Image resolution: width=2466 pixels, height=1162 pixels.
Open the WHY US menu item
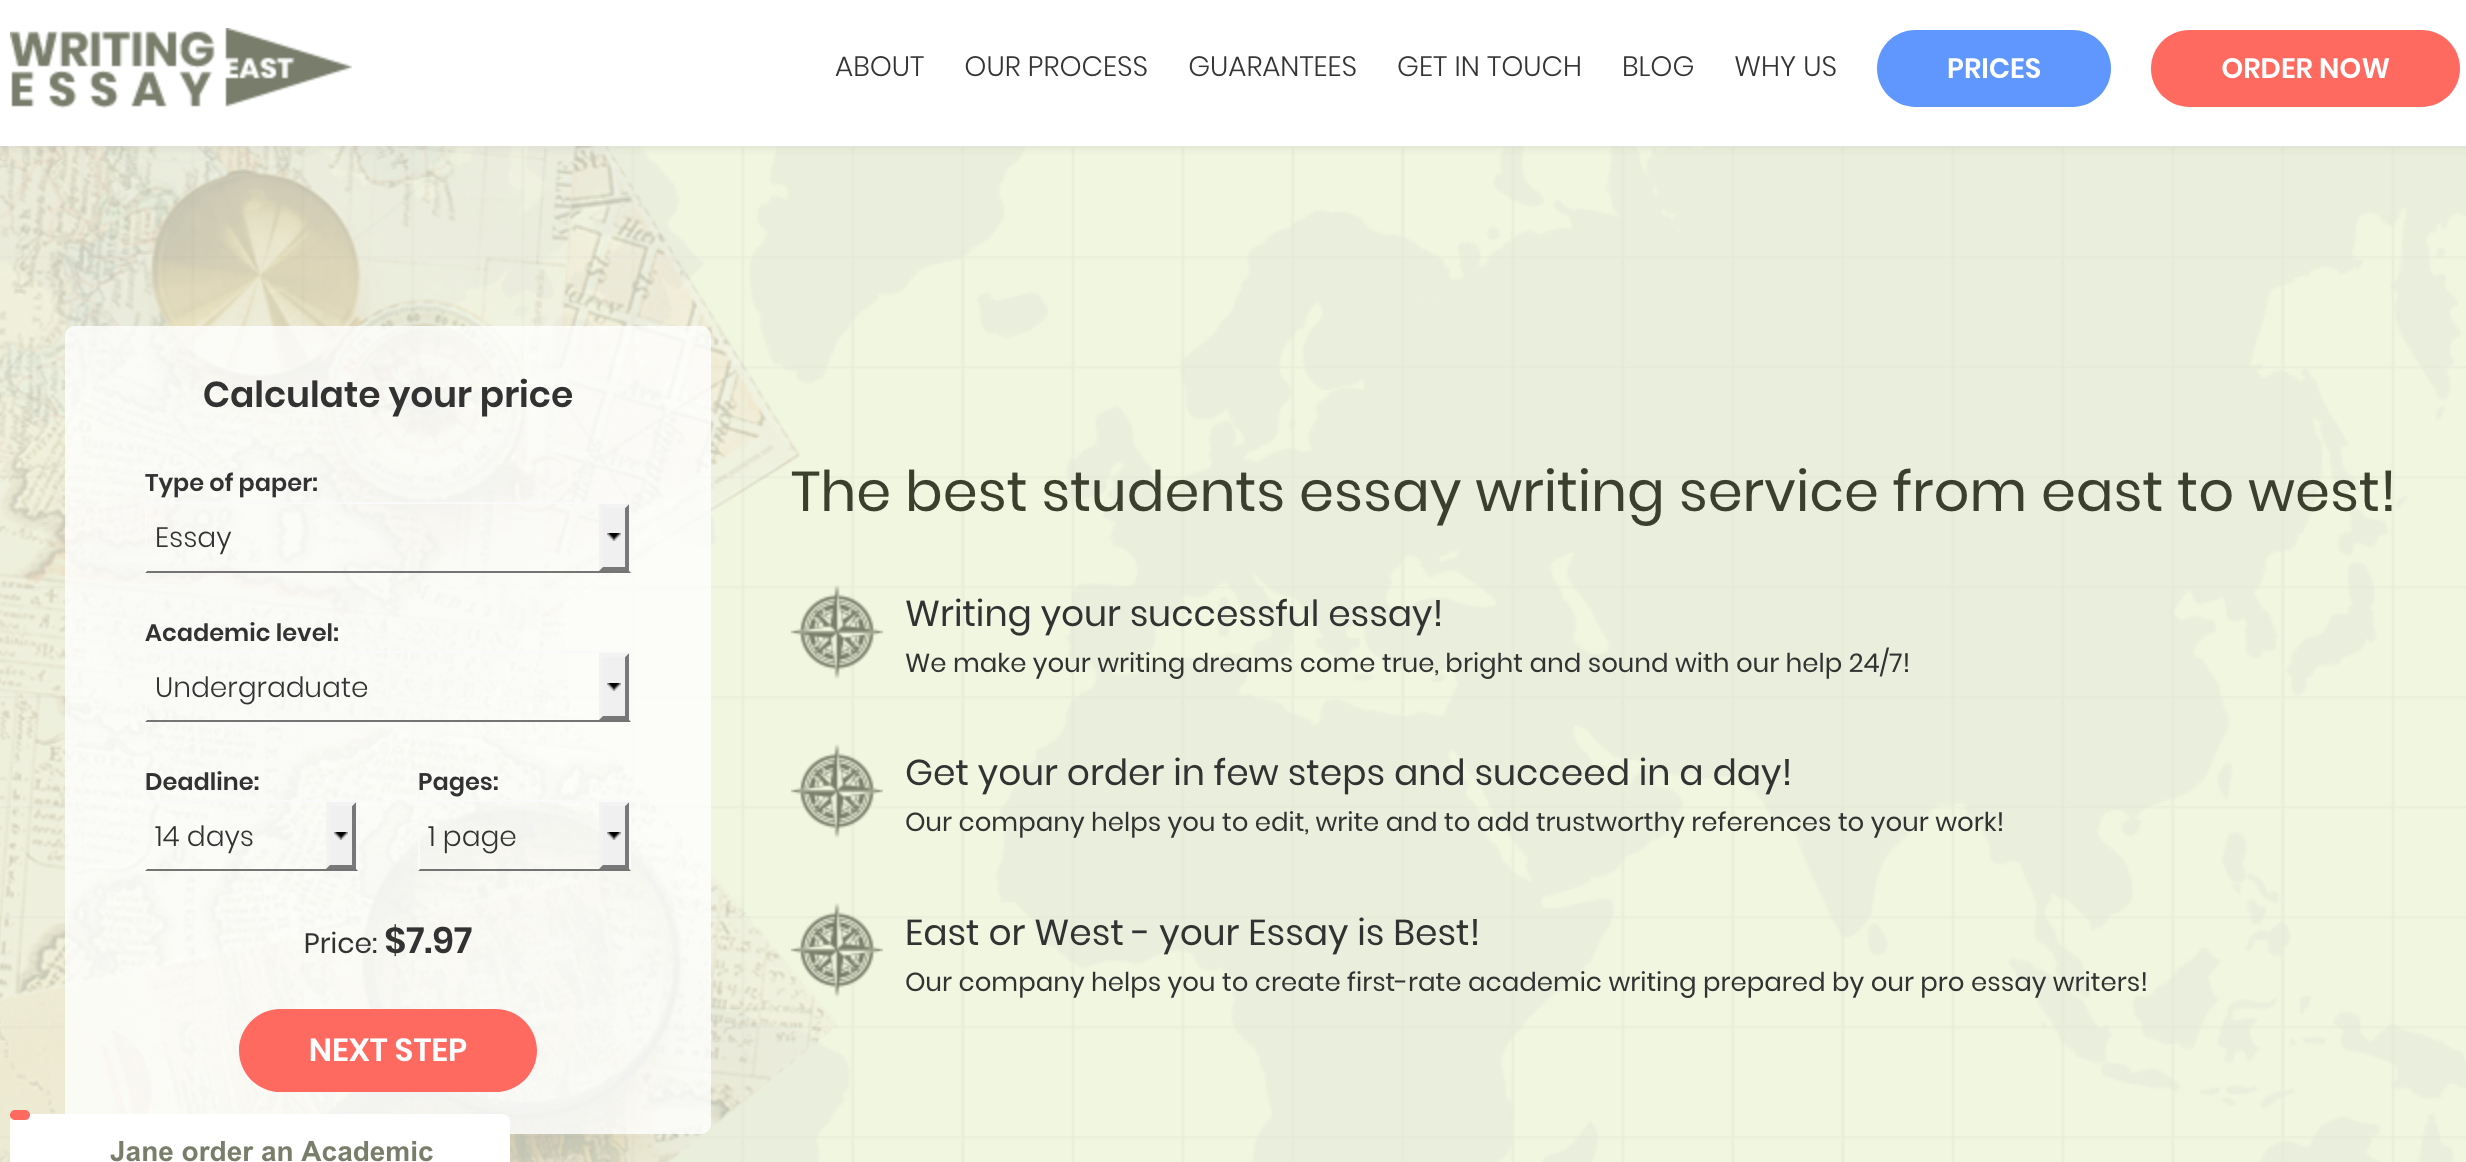click(x=1785, y=67)
